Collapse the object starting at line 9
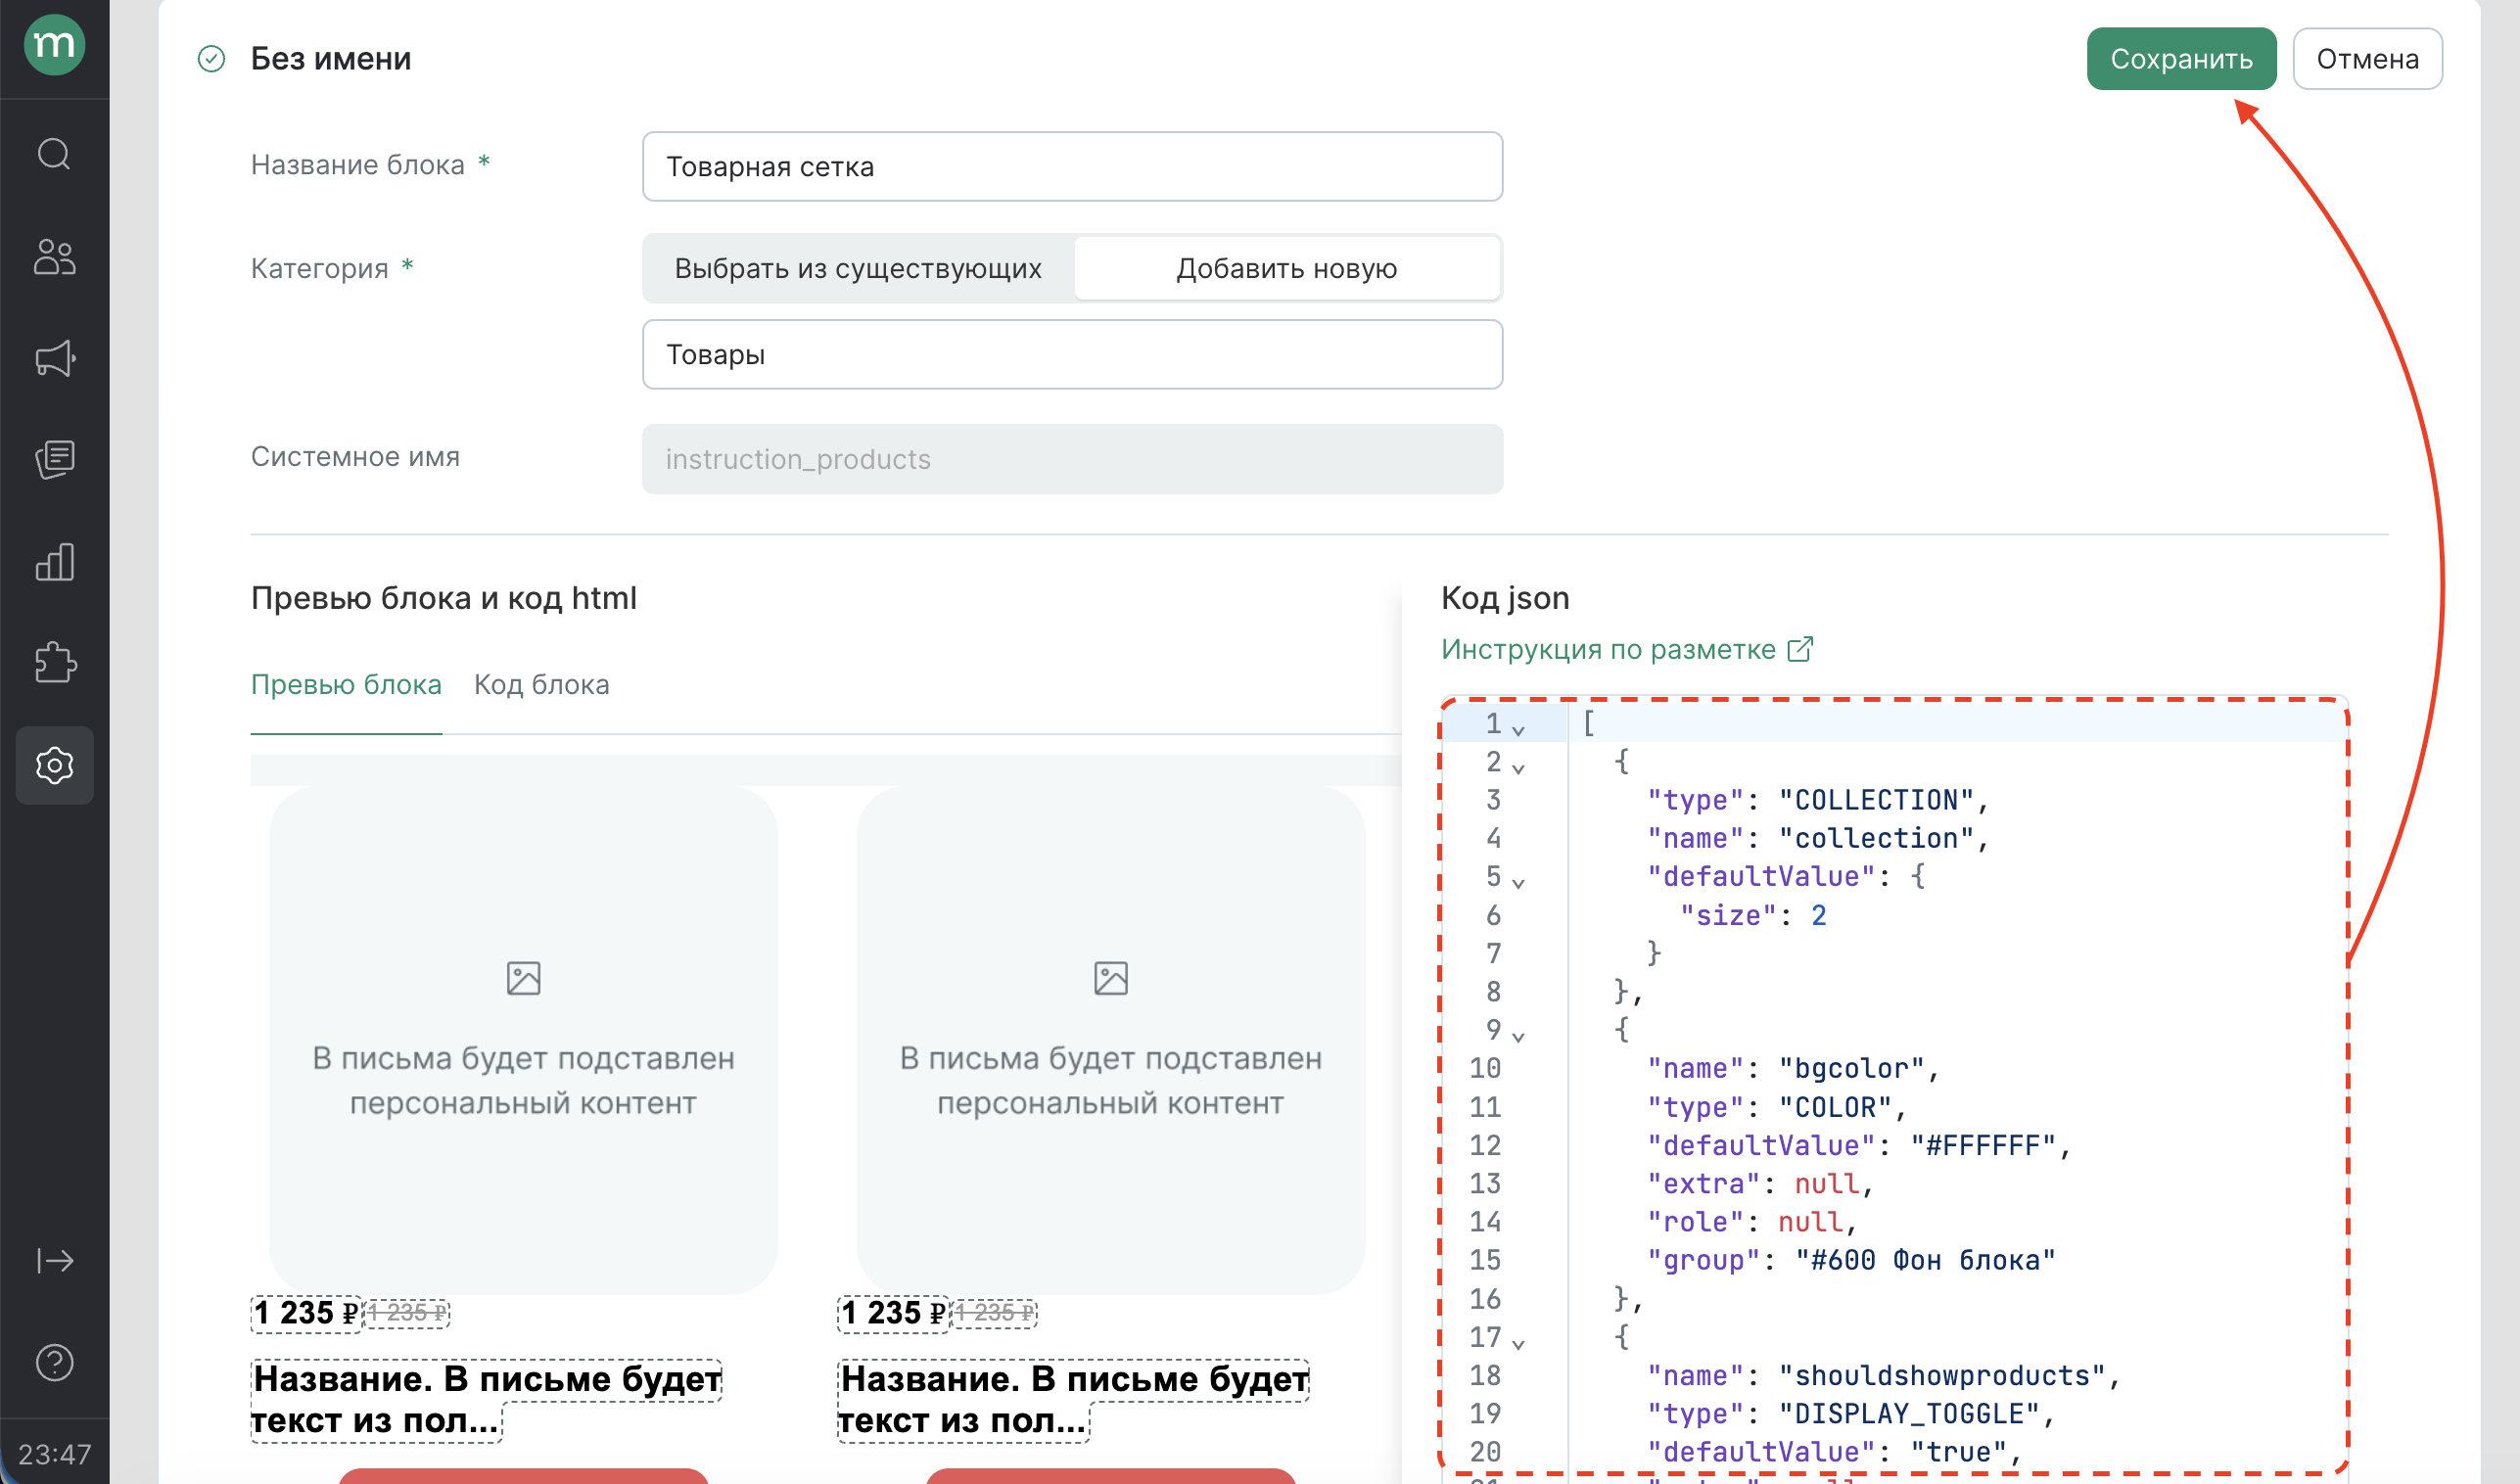The height and width of the screenshot is (1484, 2520). click(x=1521, y=1033)
